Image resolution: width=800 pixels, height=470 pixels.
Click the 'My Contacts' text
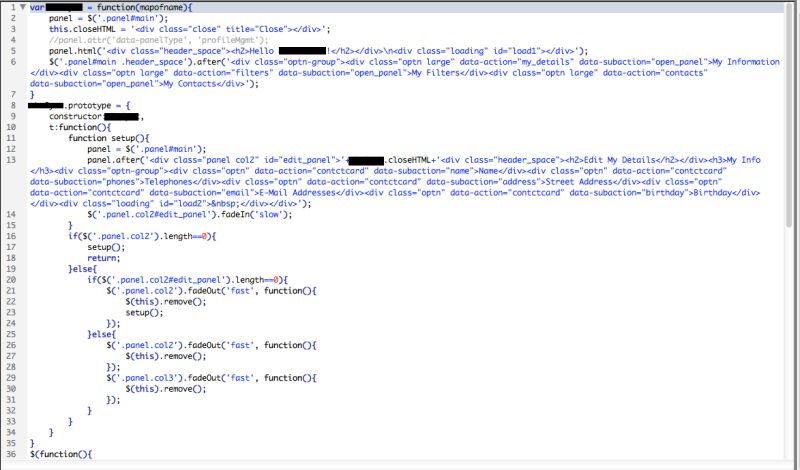[189, 84]
